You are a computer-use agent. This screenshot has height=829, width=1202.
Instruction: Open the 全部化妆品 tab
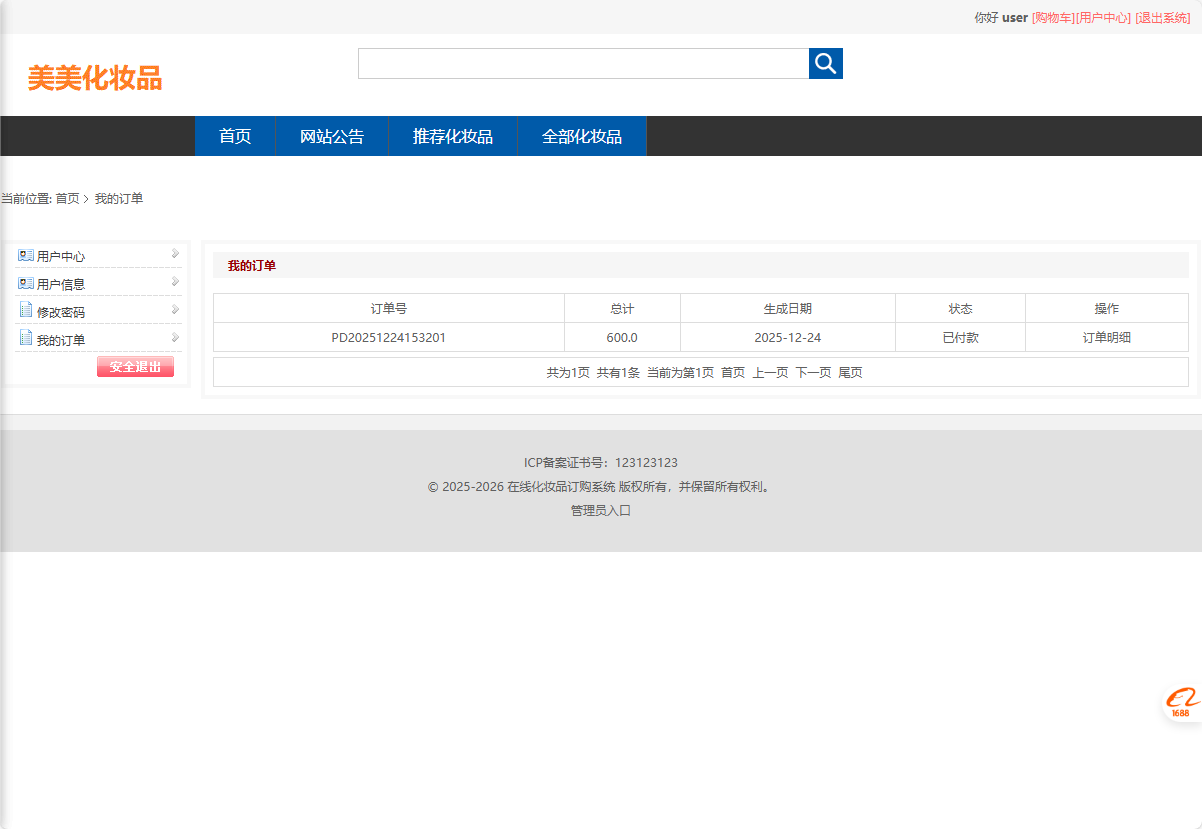581,136
